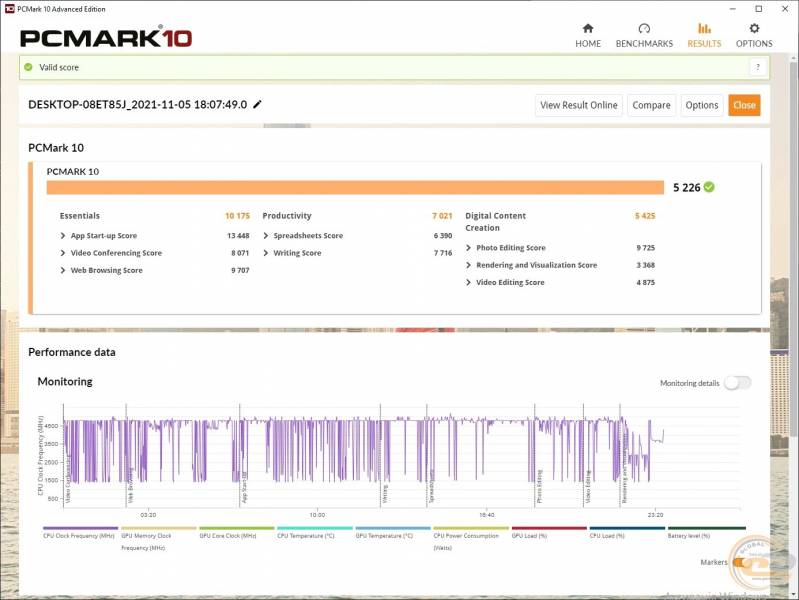Click the PCMark 10 title bar app icon
Image resolution: width=799 pixels, height=600 pixels.
[9, 9]
